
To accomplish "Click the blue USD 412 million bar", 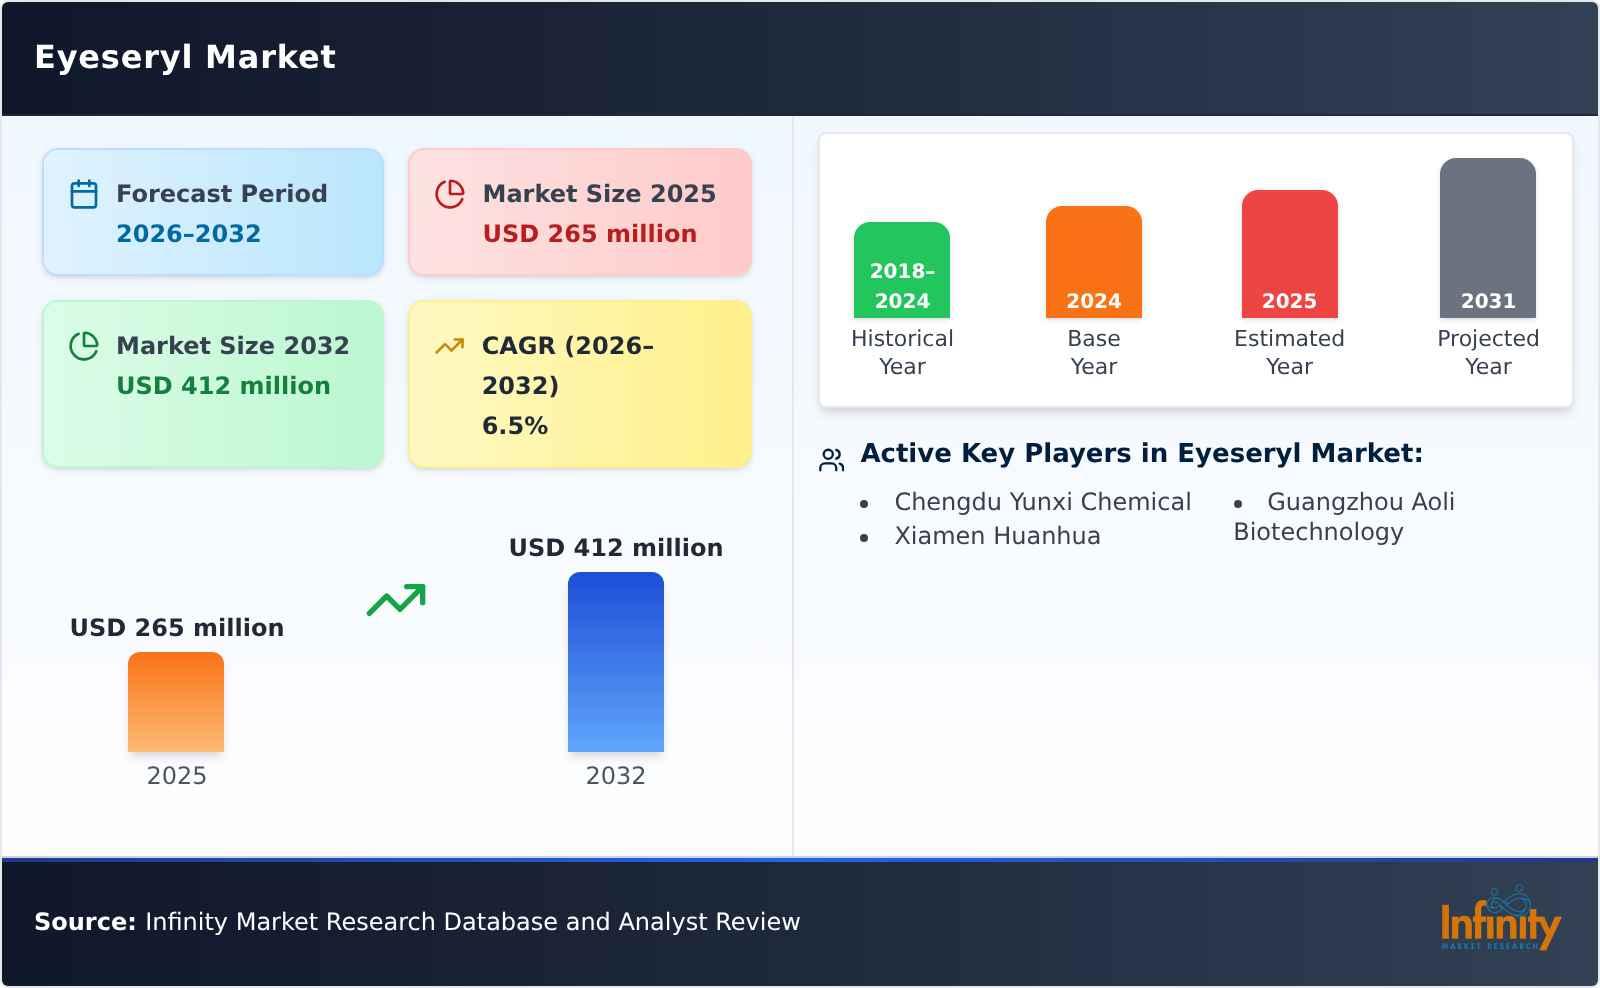I will (615, 660).
